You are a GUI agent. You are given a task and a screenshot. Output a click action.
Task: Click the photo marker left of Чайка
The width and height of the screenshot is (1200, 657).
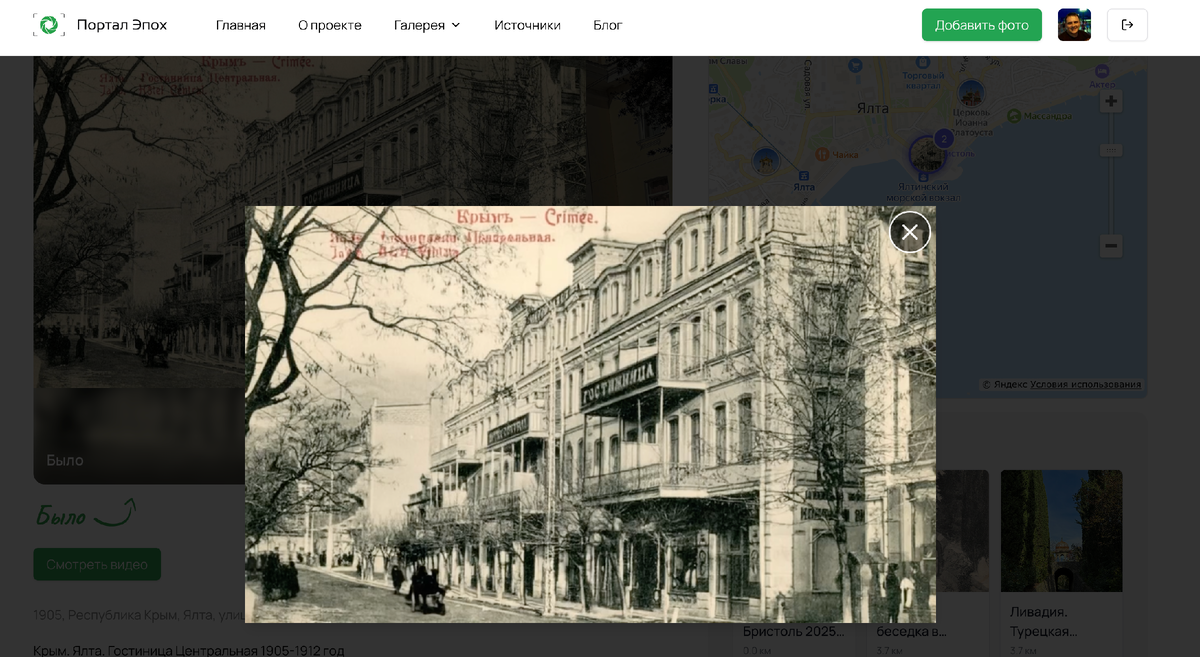[x=767, y=161]
